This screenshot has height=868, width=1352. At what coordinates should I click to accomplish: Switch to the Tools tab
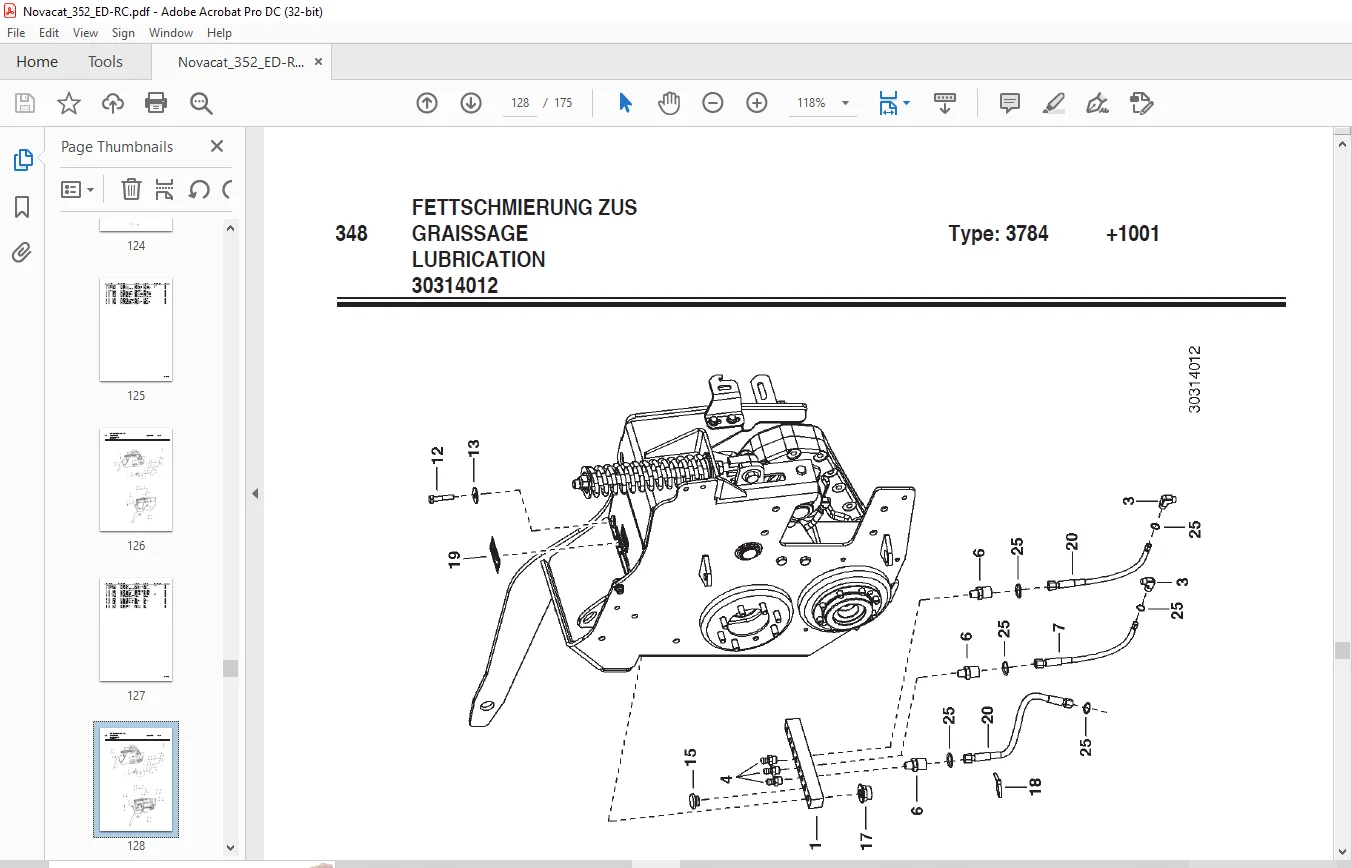105,62
